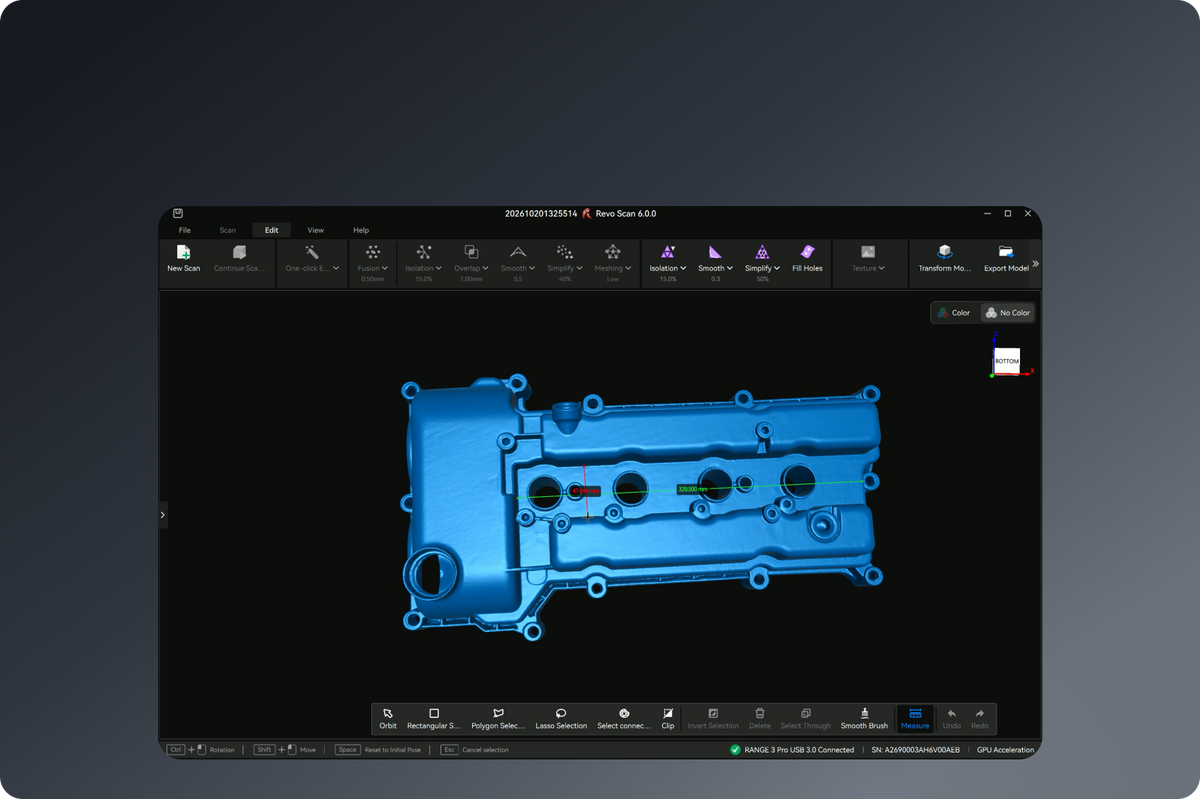Viewport: 1200px width, 799px height.
Task: Click the save icon in title bar
Action: [178, 213]
